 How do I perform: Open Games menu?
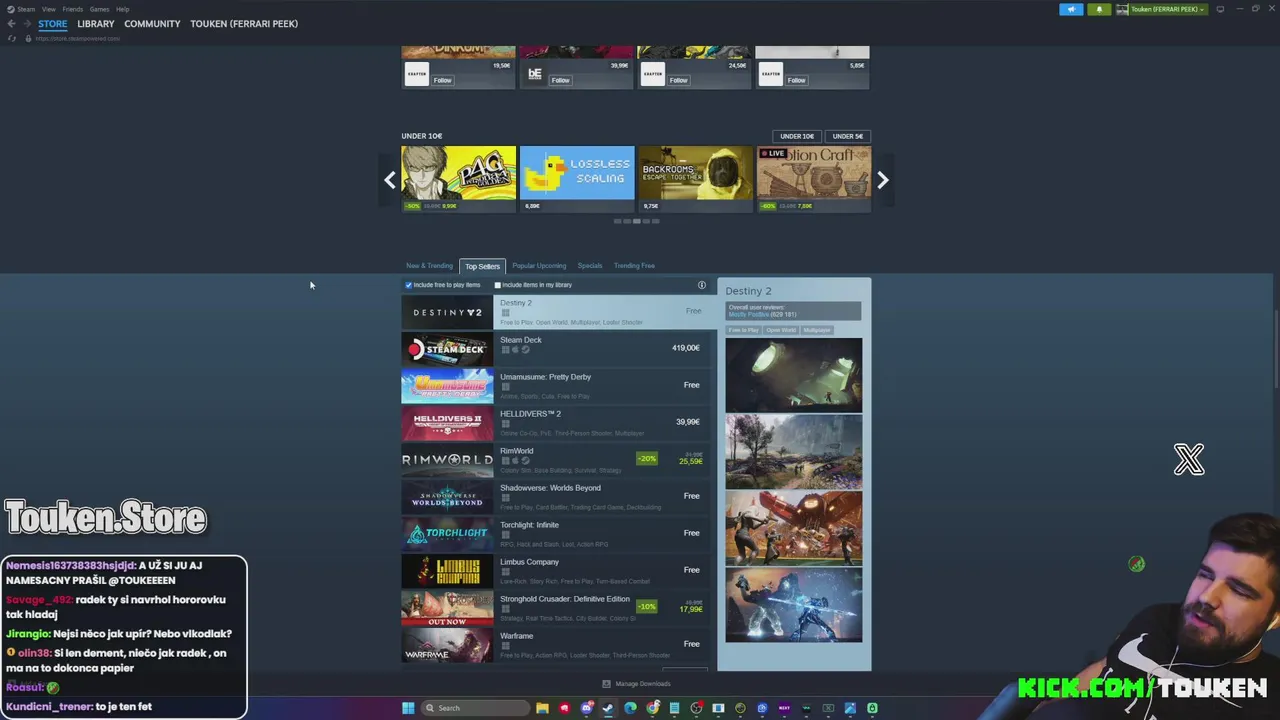(99, 9)
